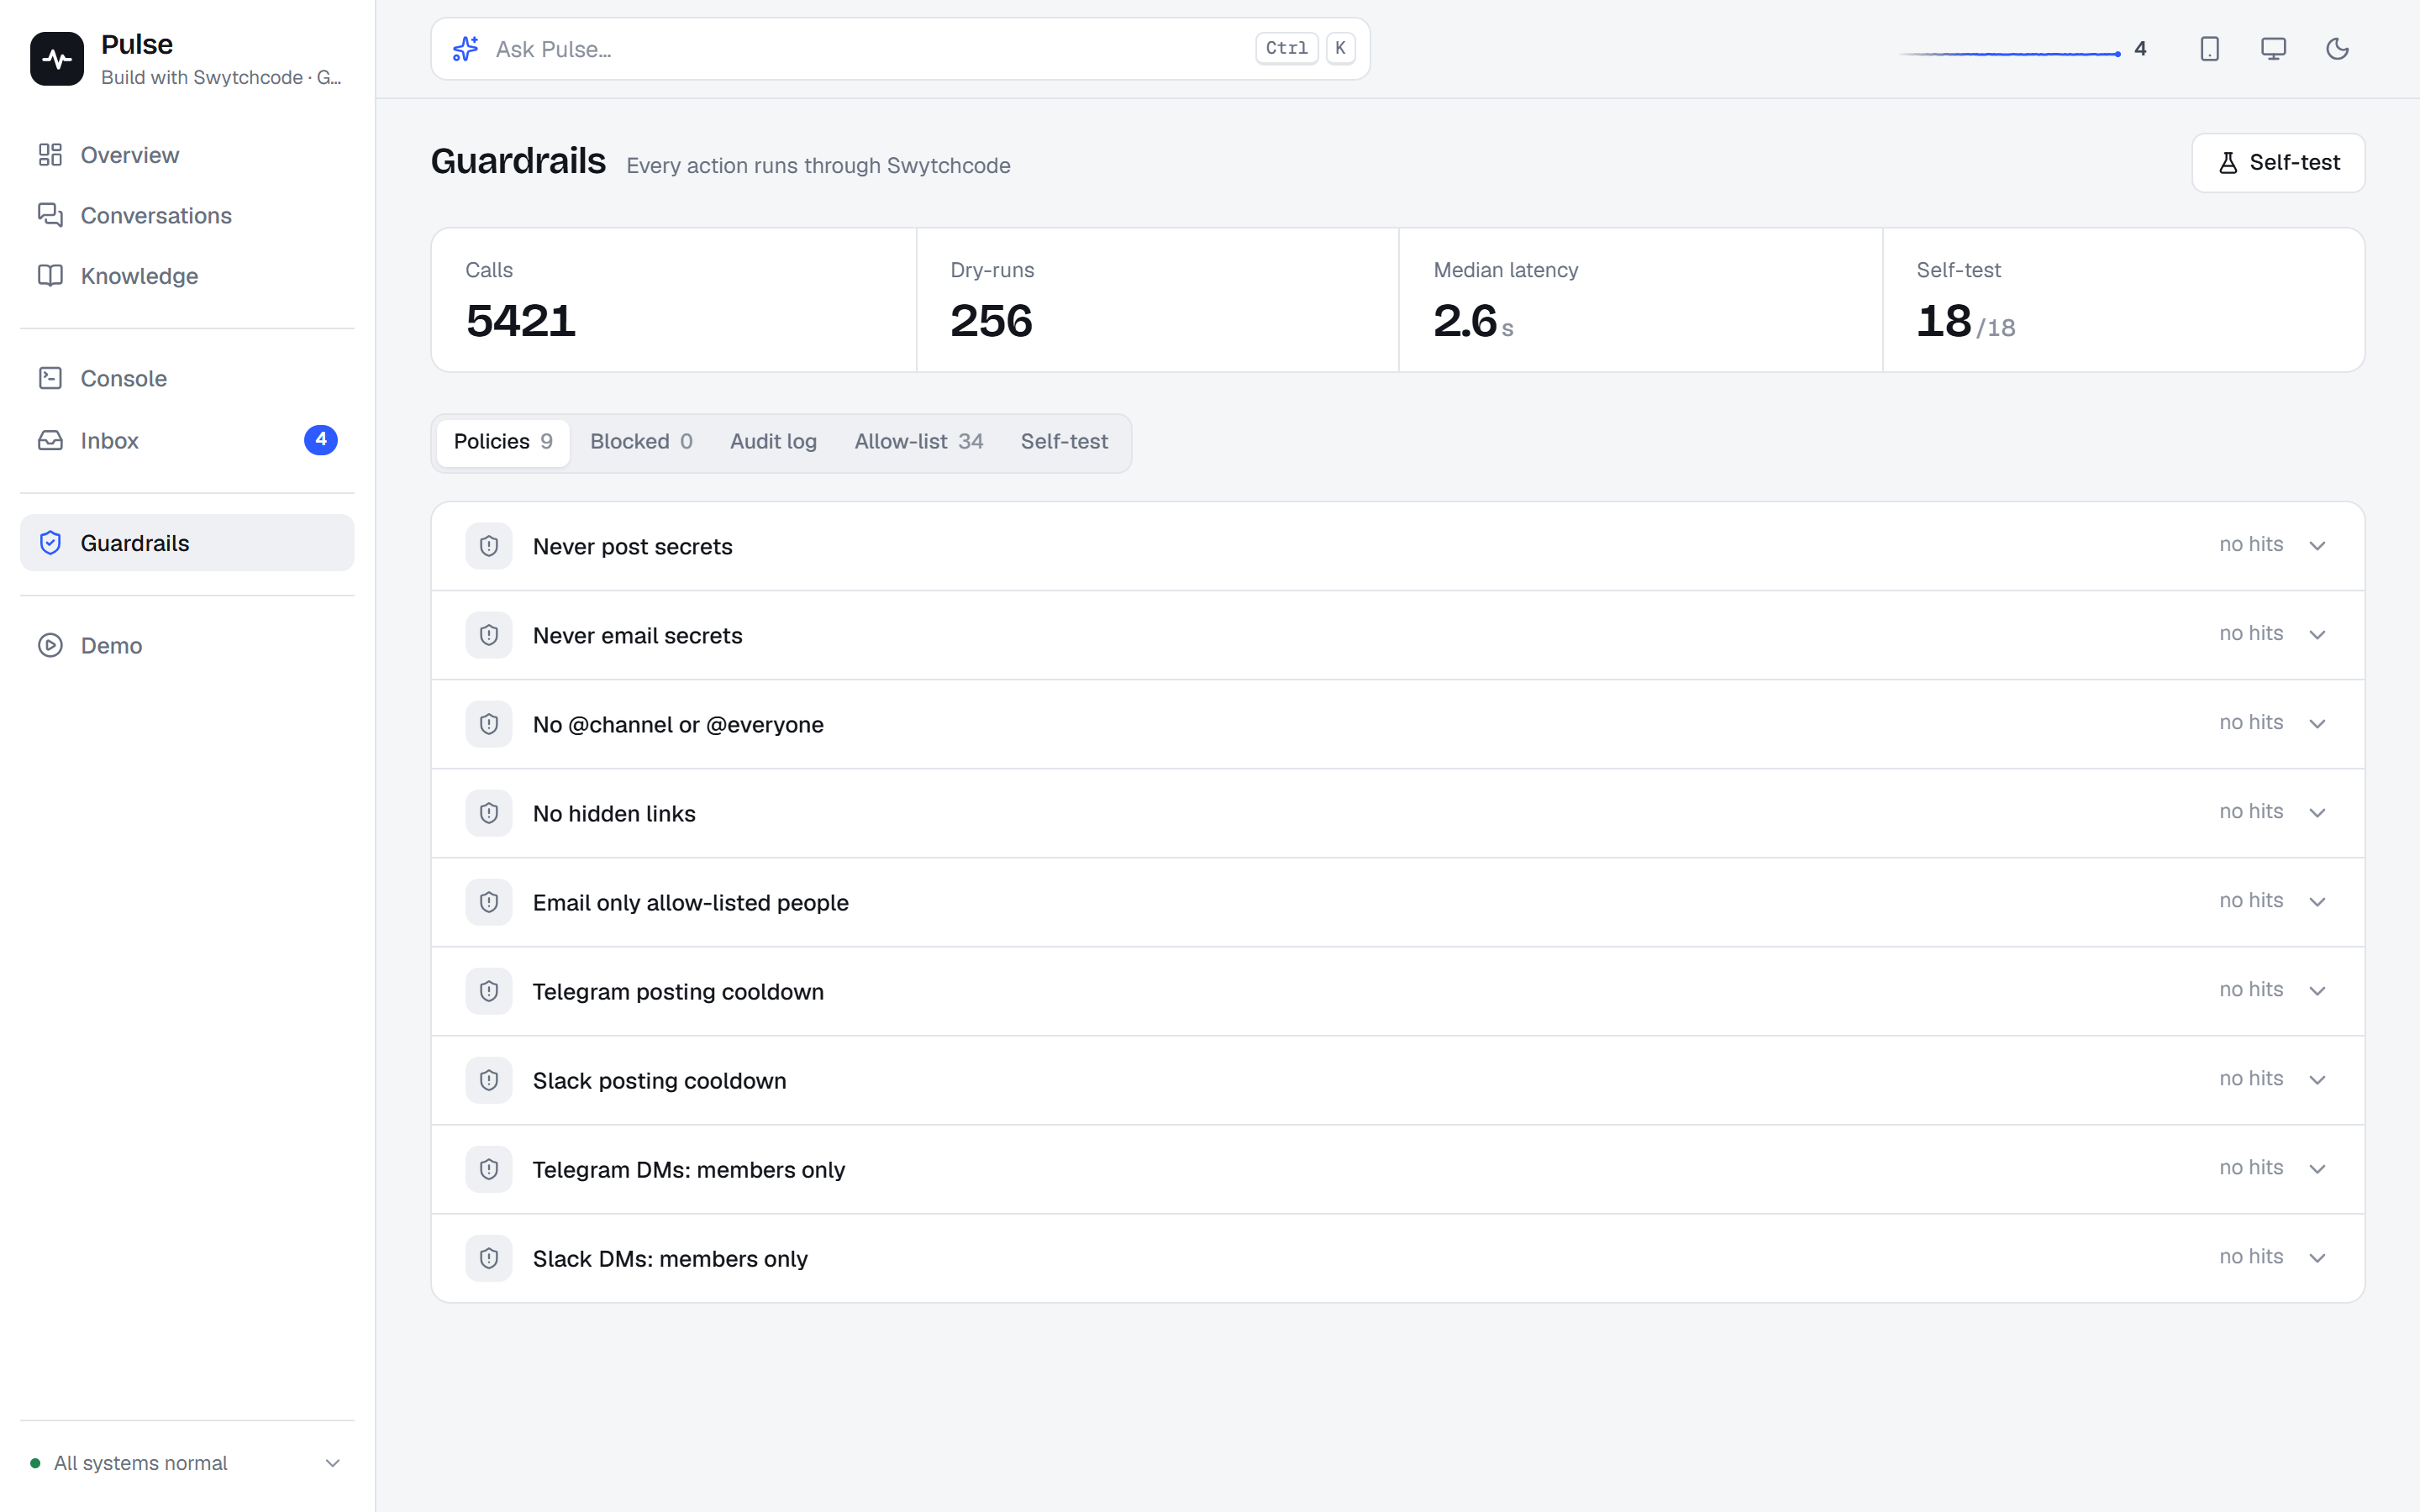The width and height of the screenshot is (2420, 1512).
Task: Go to Overview in the sidebar
Action: 187,155
